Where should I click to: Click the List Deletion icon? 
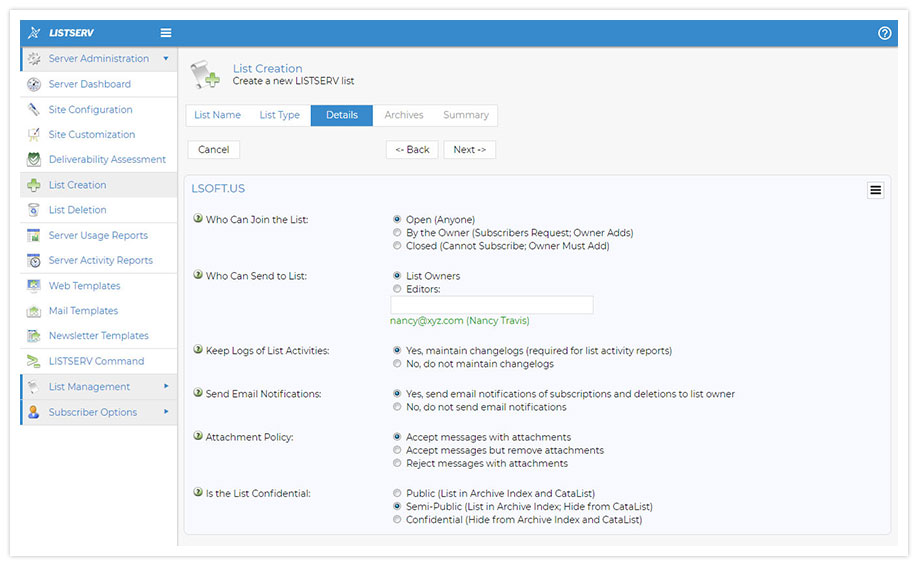[x=34, y=210]
